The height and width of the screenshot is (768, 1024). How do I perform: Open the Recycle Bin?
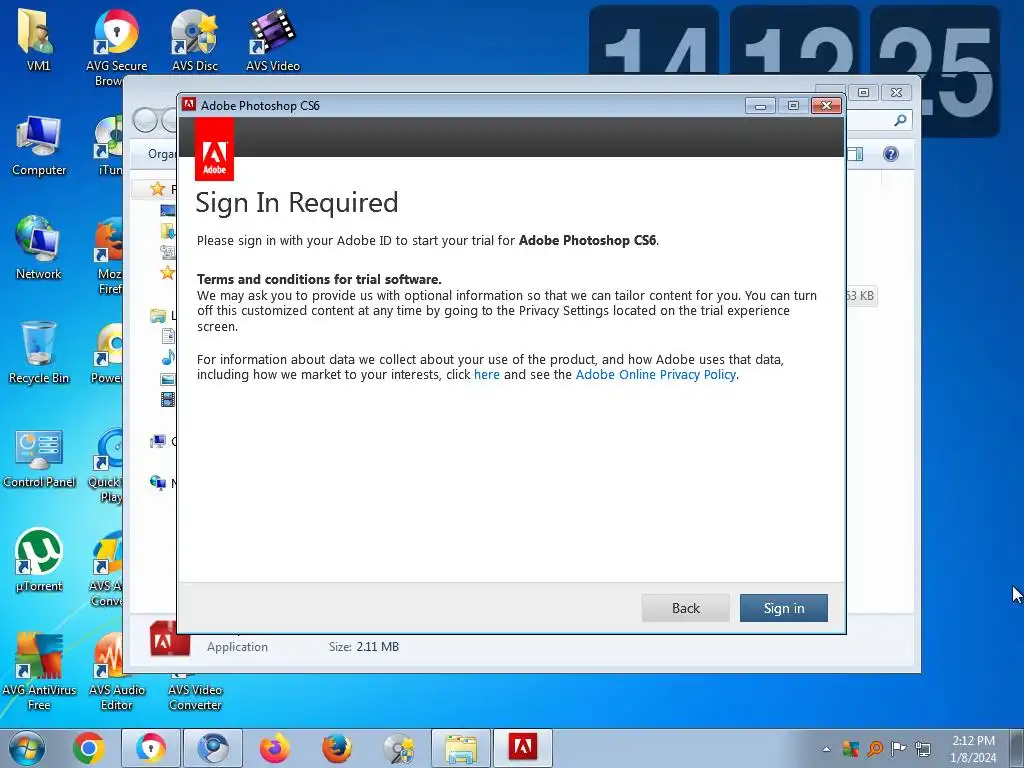(39, 353)
